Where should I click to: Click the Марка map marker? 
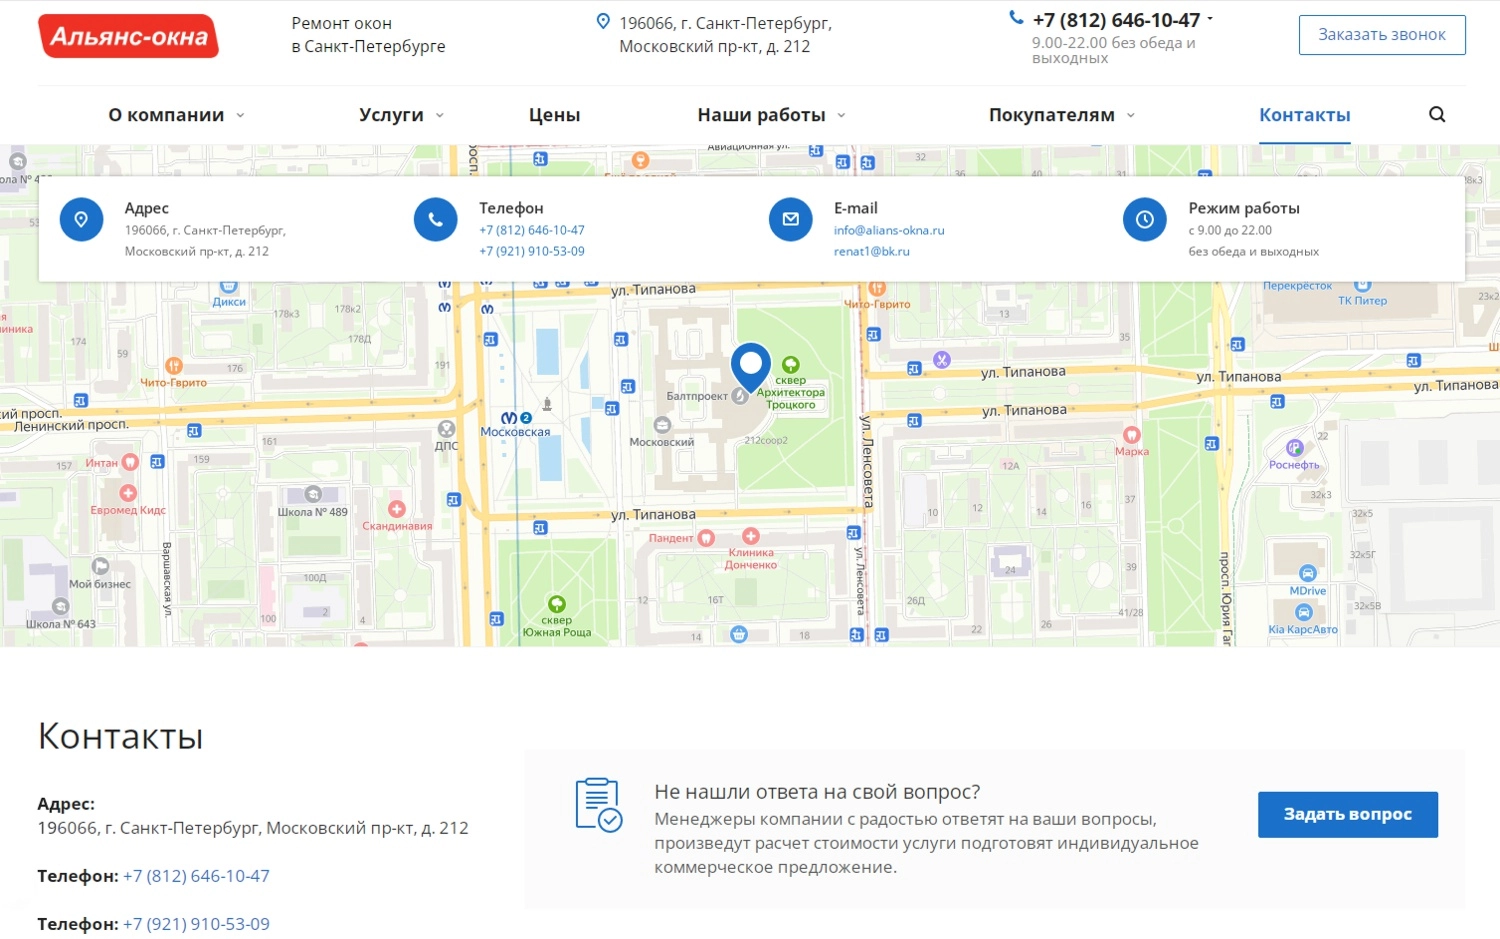[x=1131, y=435]
